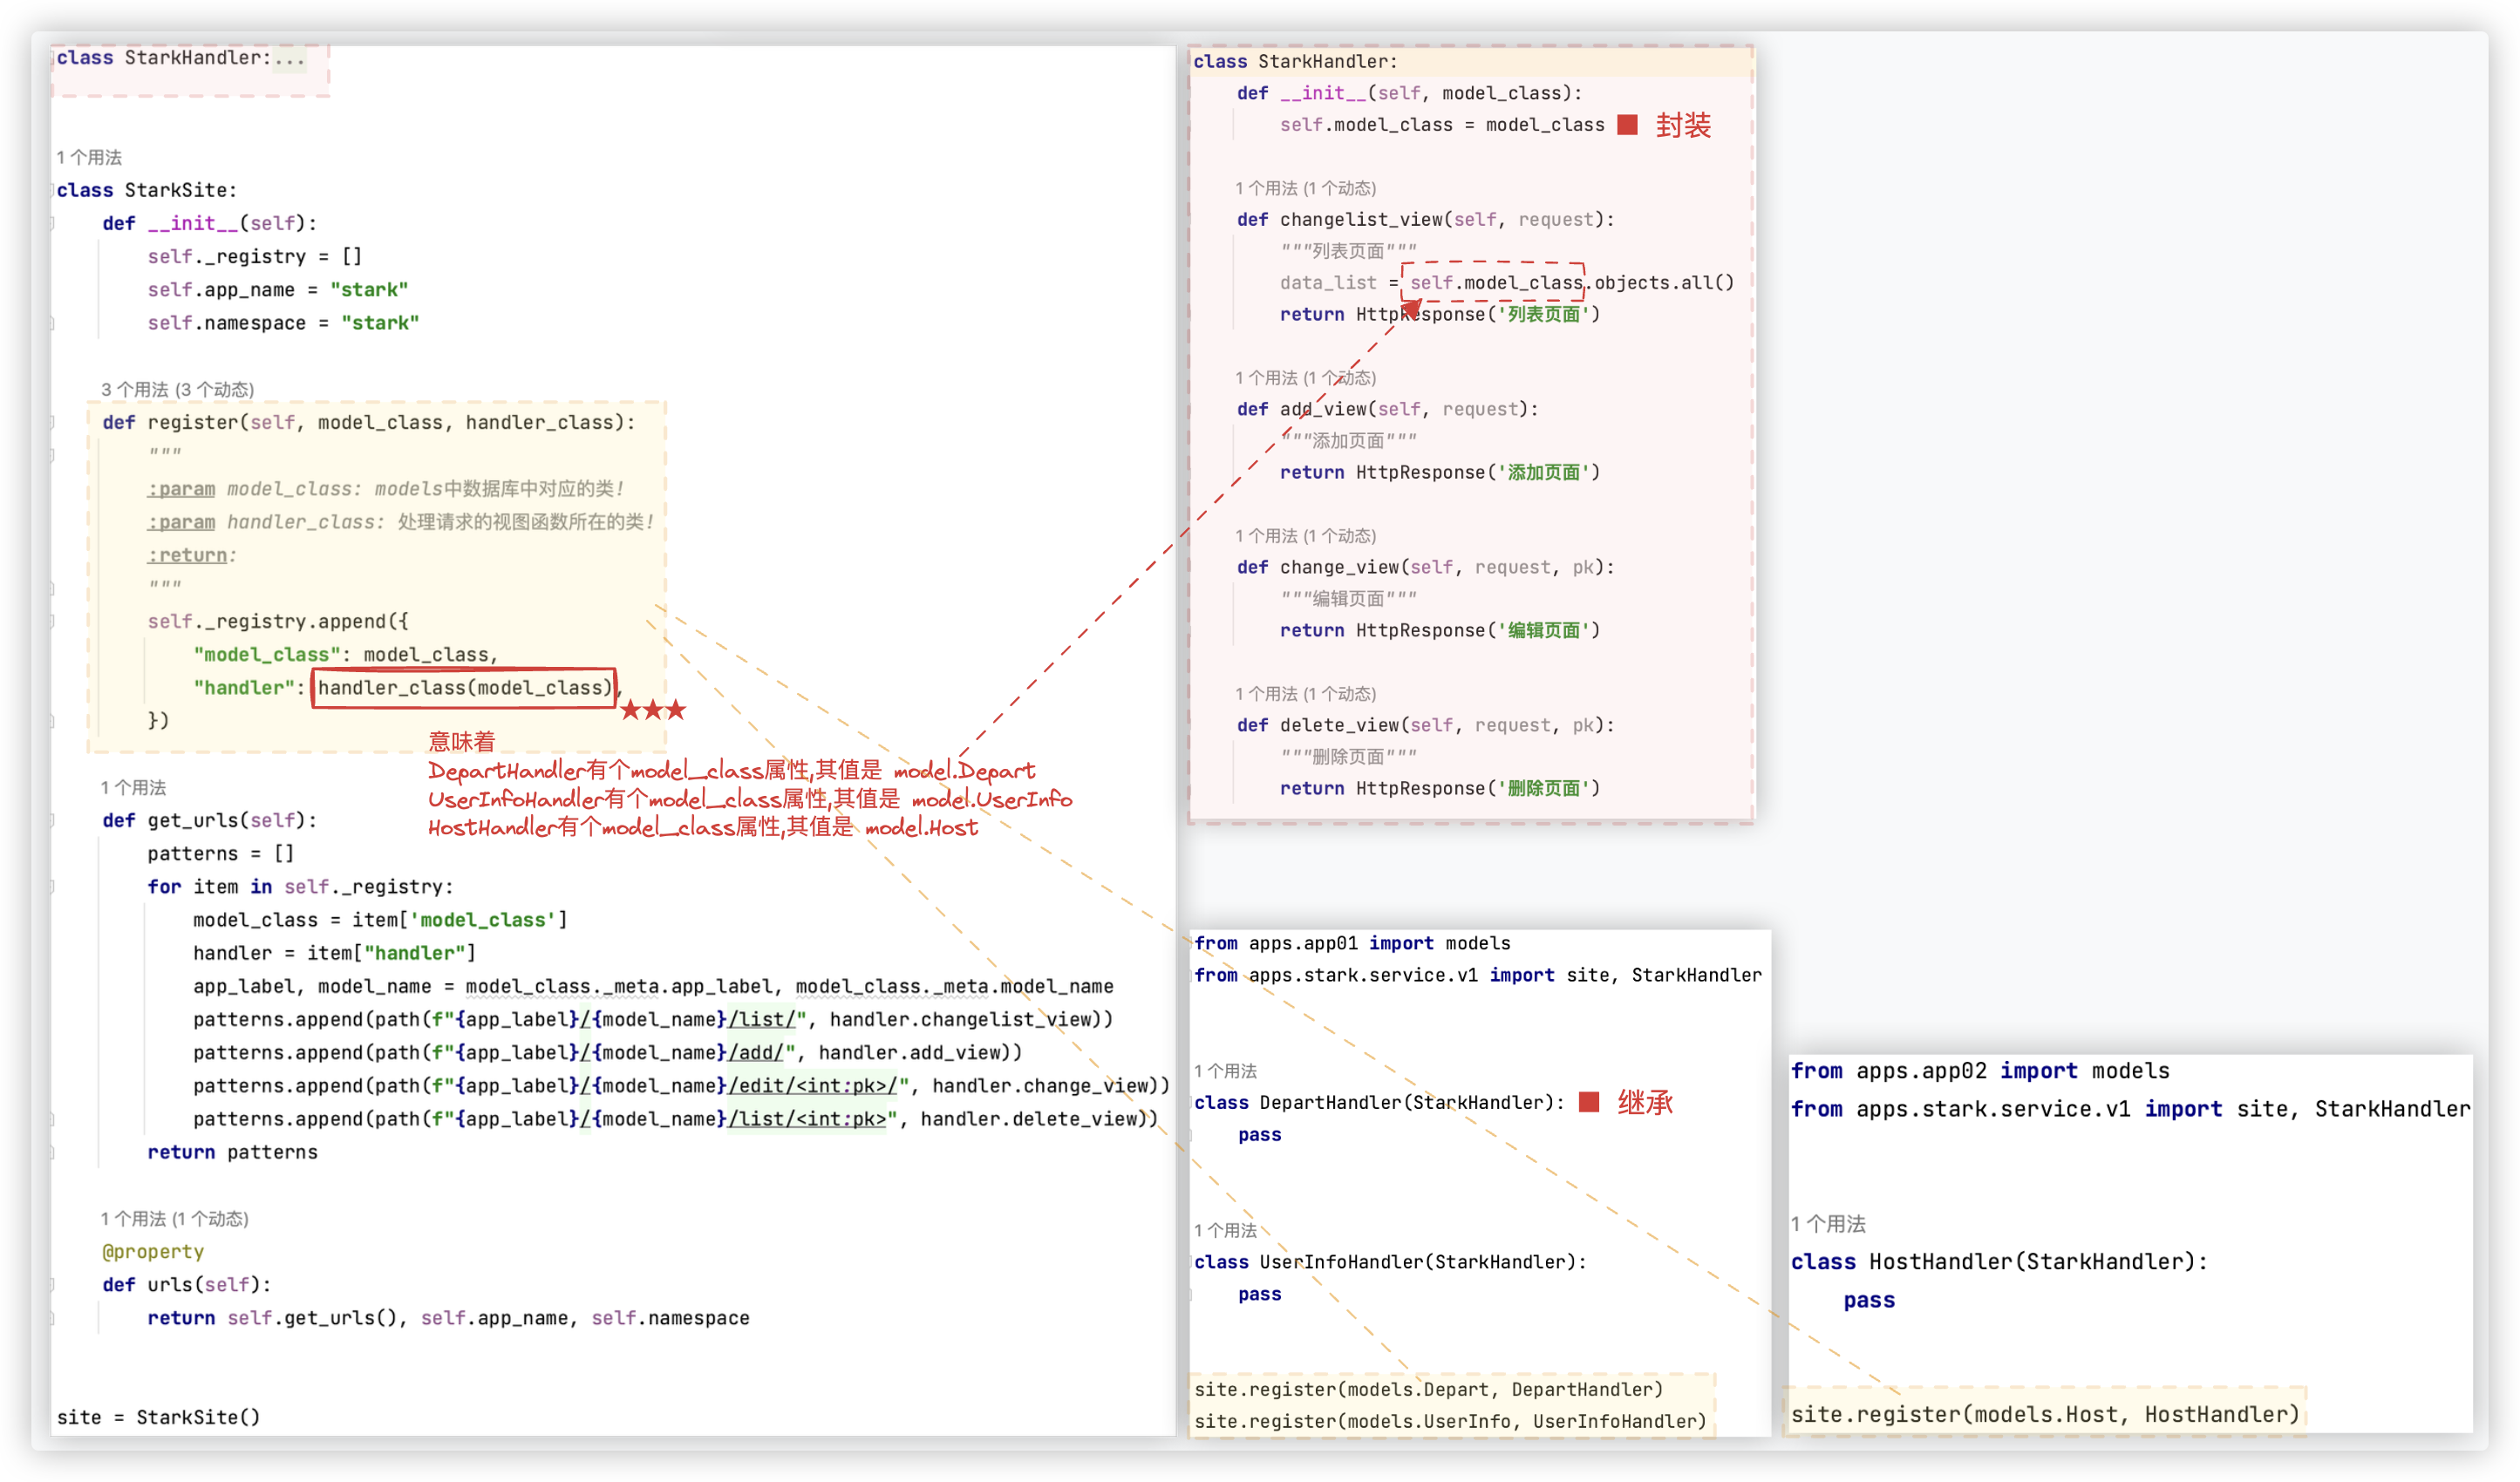
Task: Click the :return tag in register docstring
Action: point(187,555)
